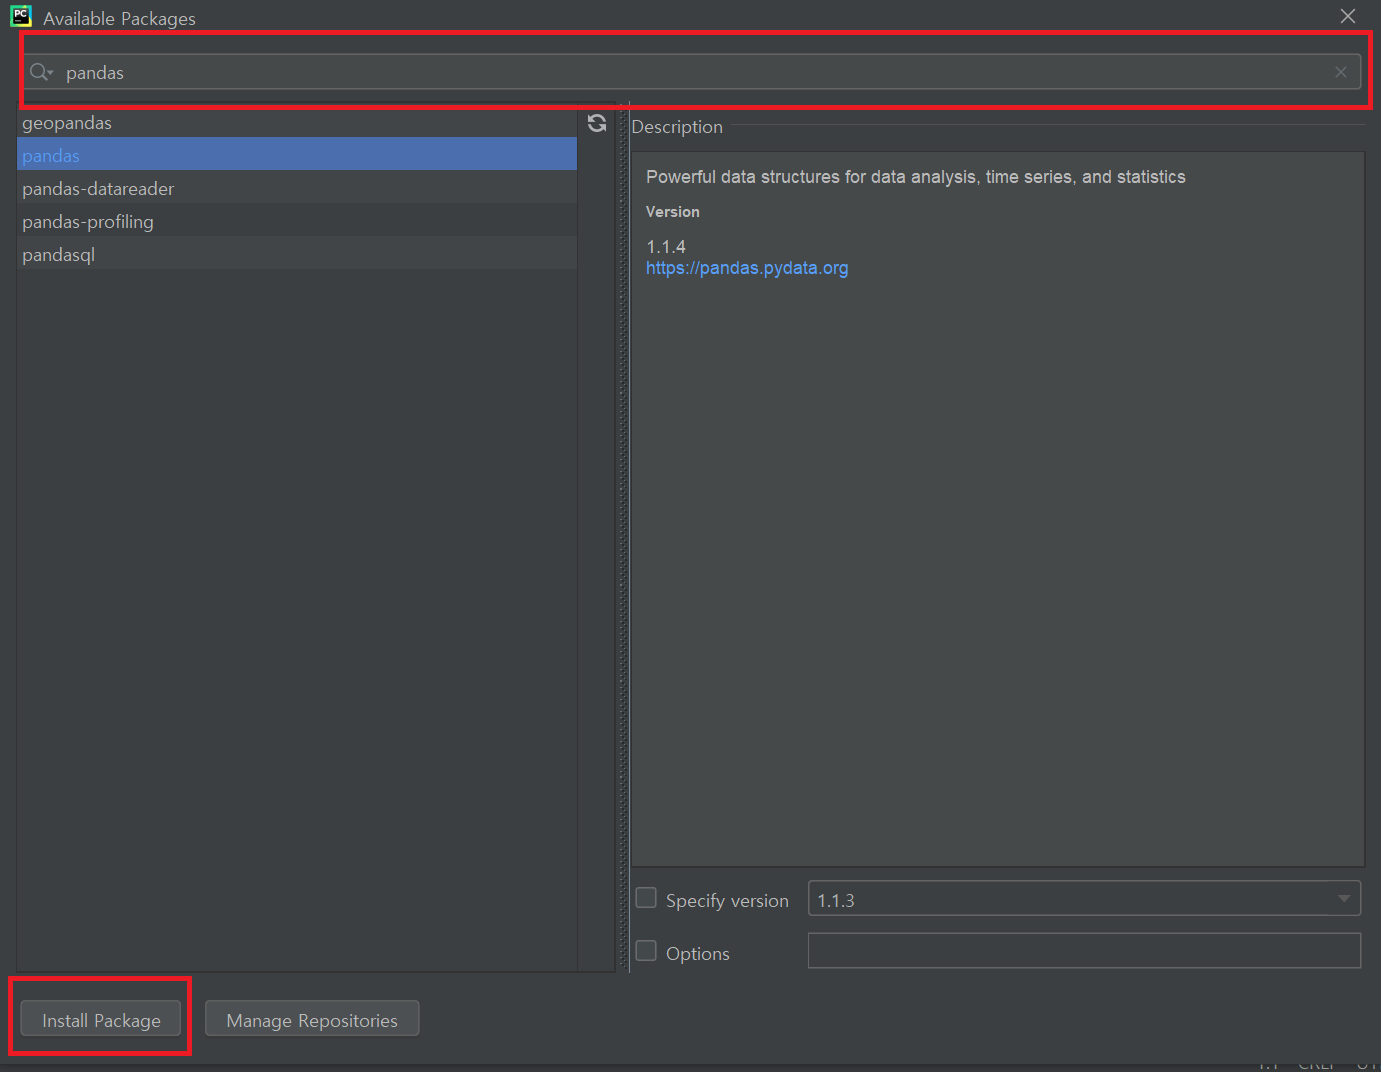The width and height of the screenshot is (1381, 1072).
Task: Click Install Package button
Action: click(x=101, y=1019)
